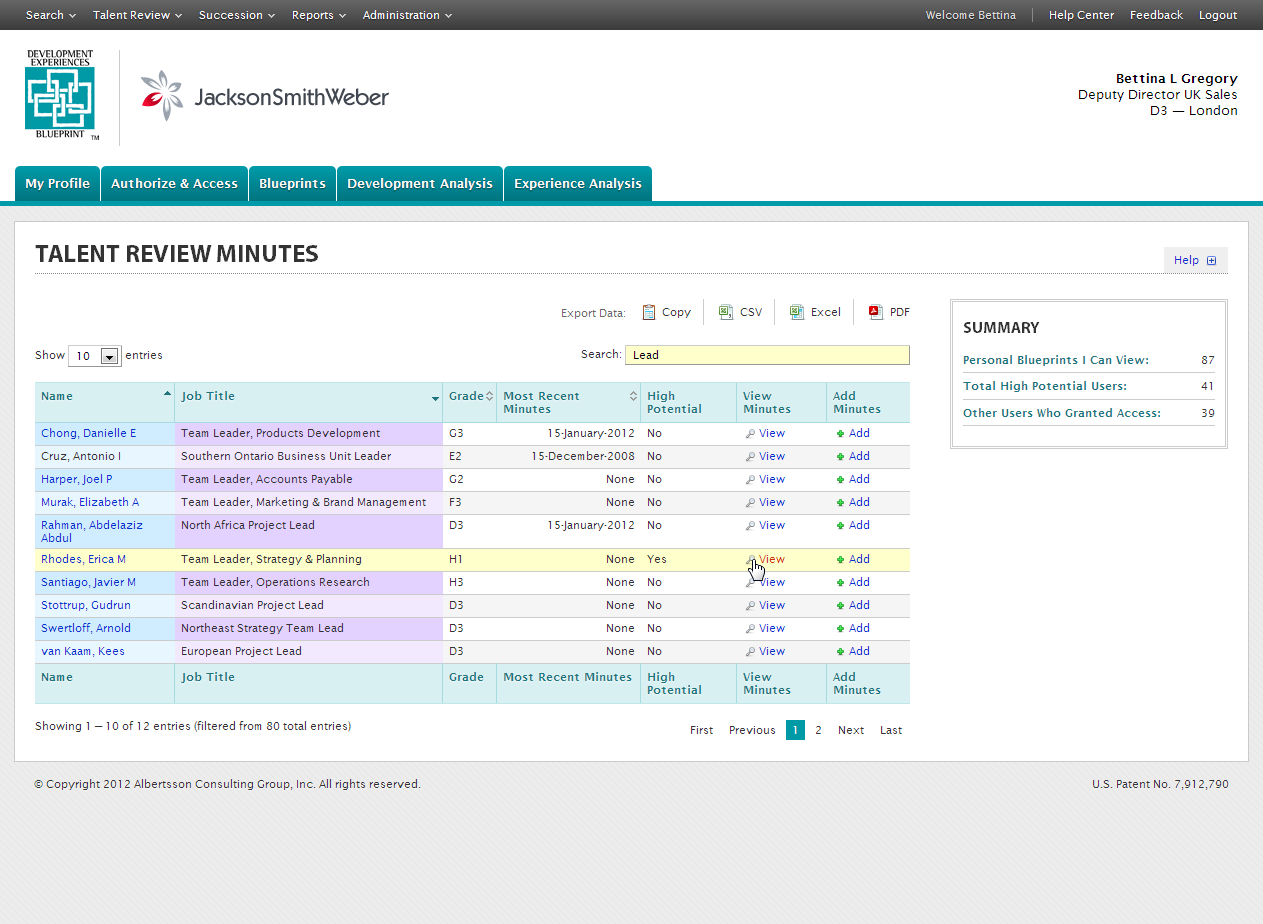Click the Search field containing Lead
This screenshot has width=1263, height=924.
pyautogui.click(x=767, y=355)
